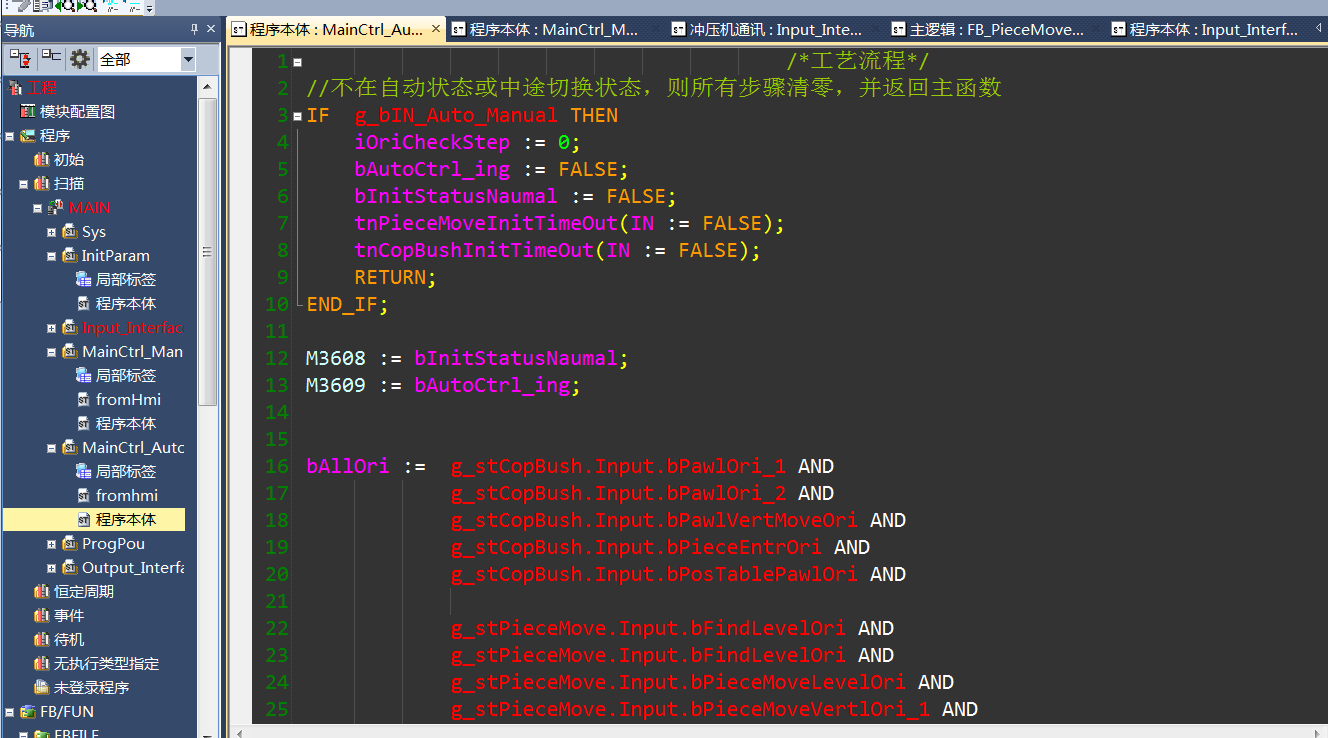Click navigation panel vertical scrollbar thumb
Screen dimensions: 1328x738
(207, 252)
